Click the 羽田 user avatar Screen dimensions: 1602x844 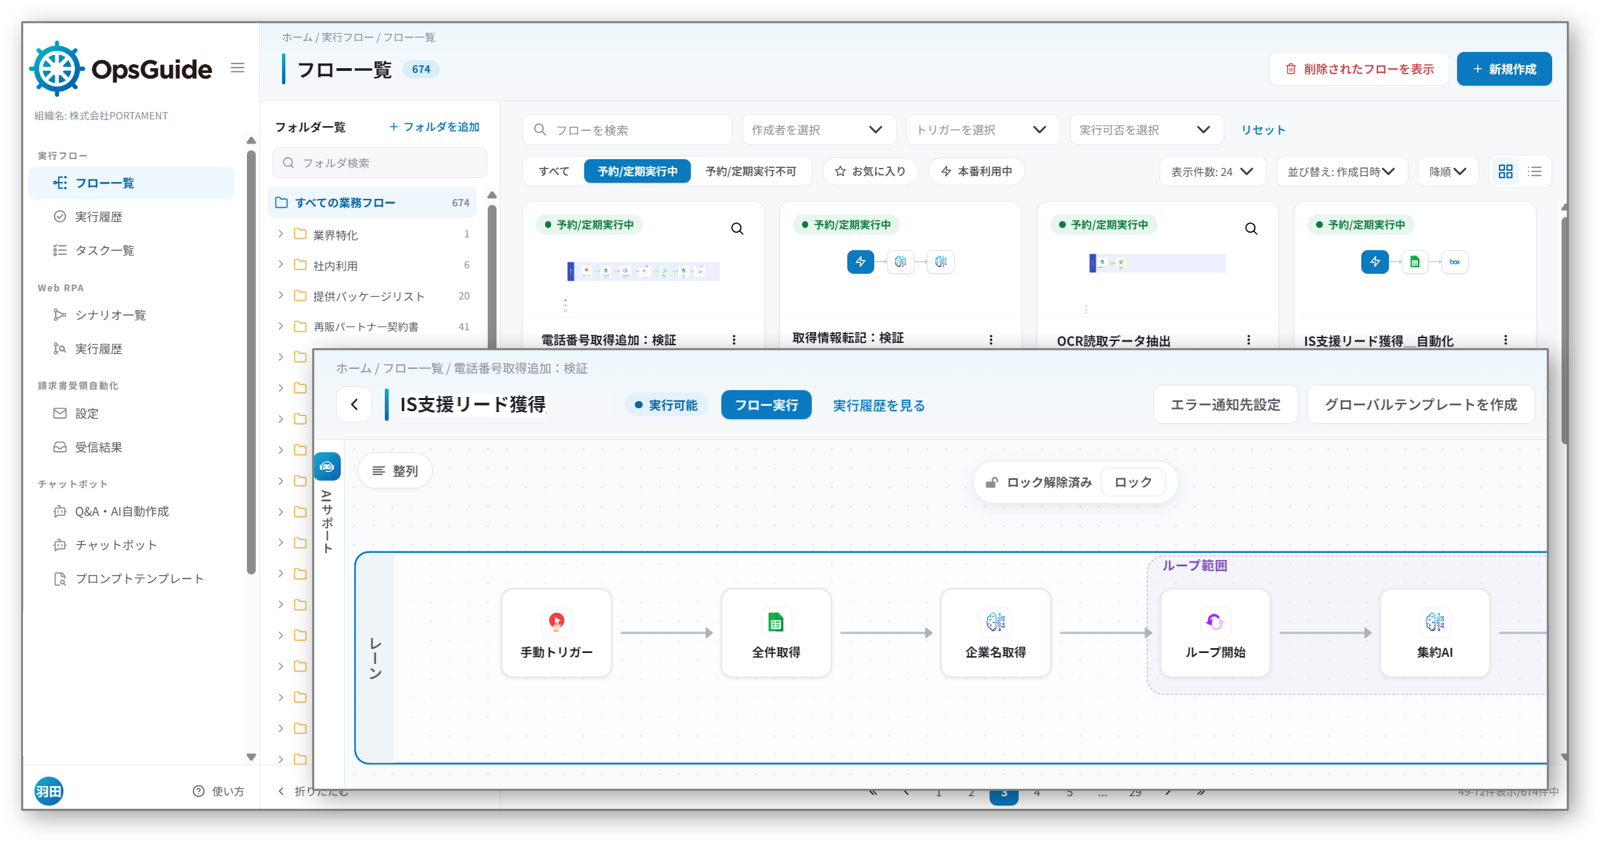pyautogui.click(x=49, y=791)
